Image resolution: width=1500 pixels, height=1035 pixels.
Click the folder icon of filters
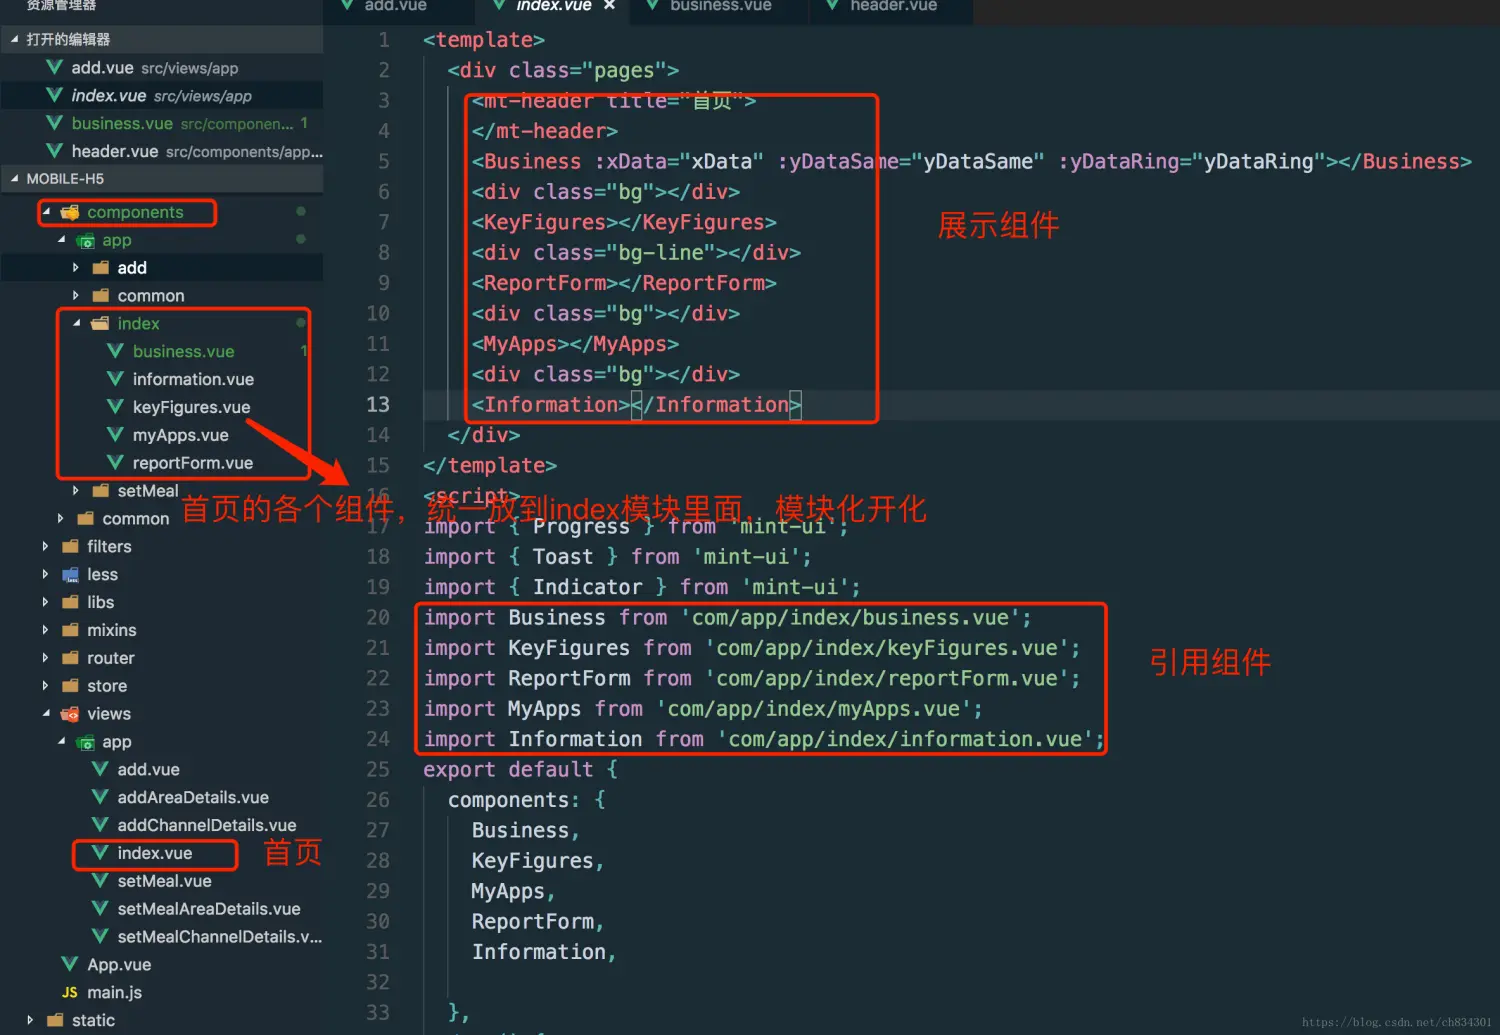coord(70,547)
